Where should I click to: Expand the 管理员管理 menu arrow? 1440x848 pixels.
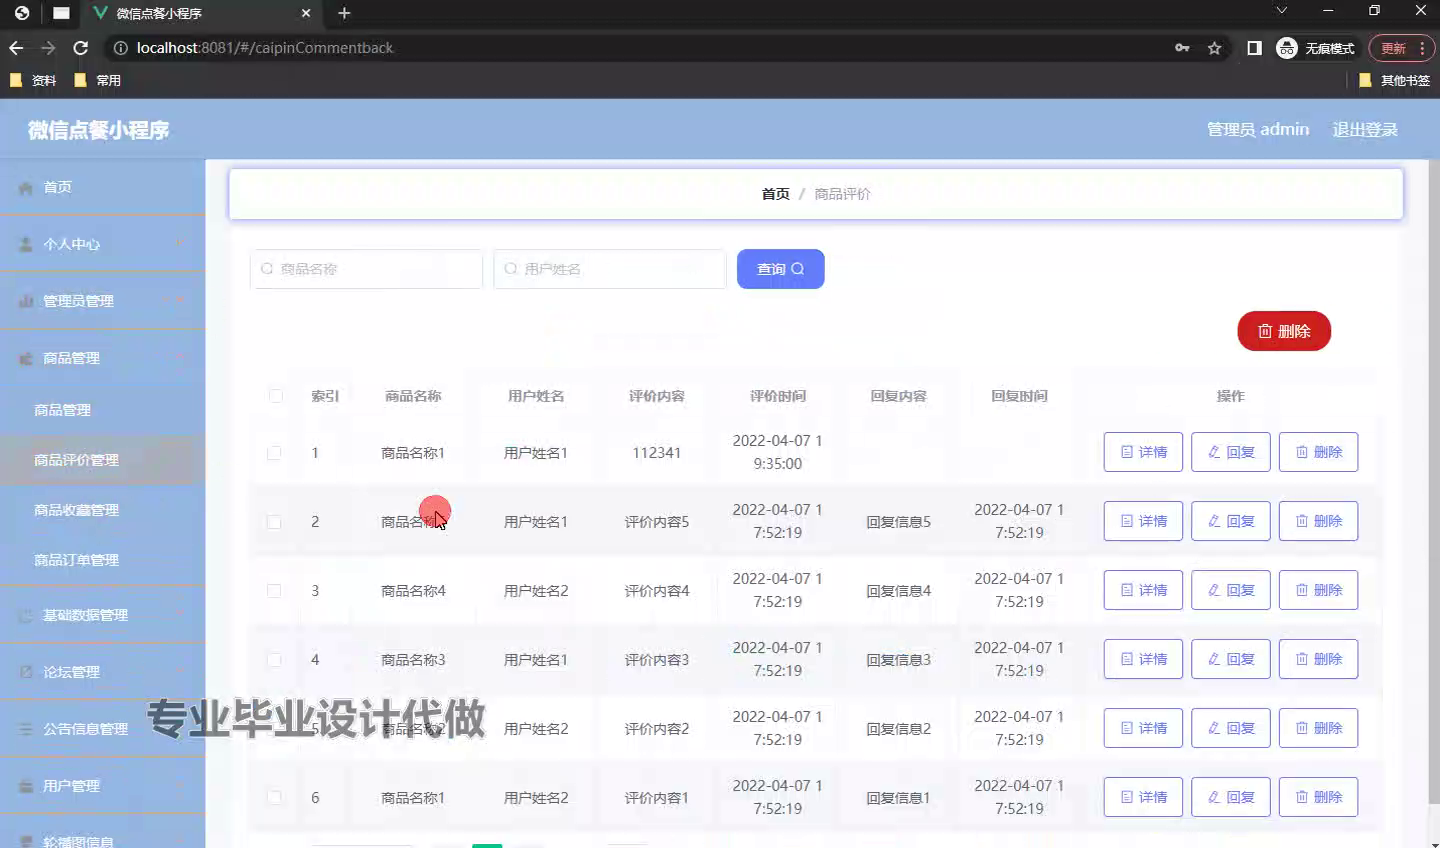180,301
